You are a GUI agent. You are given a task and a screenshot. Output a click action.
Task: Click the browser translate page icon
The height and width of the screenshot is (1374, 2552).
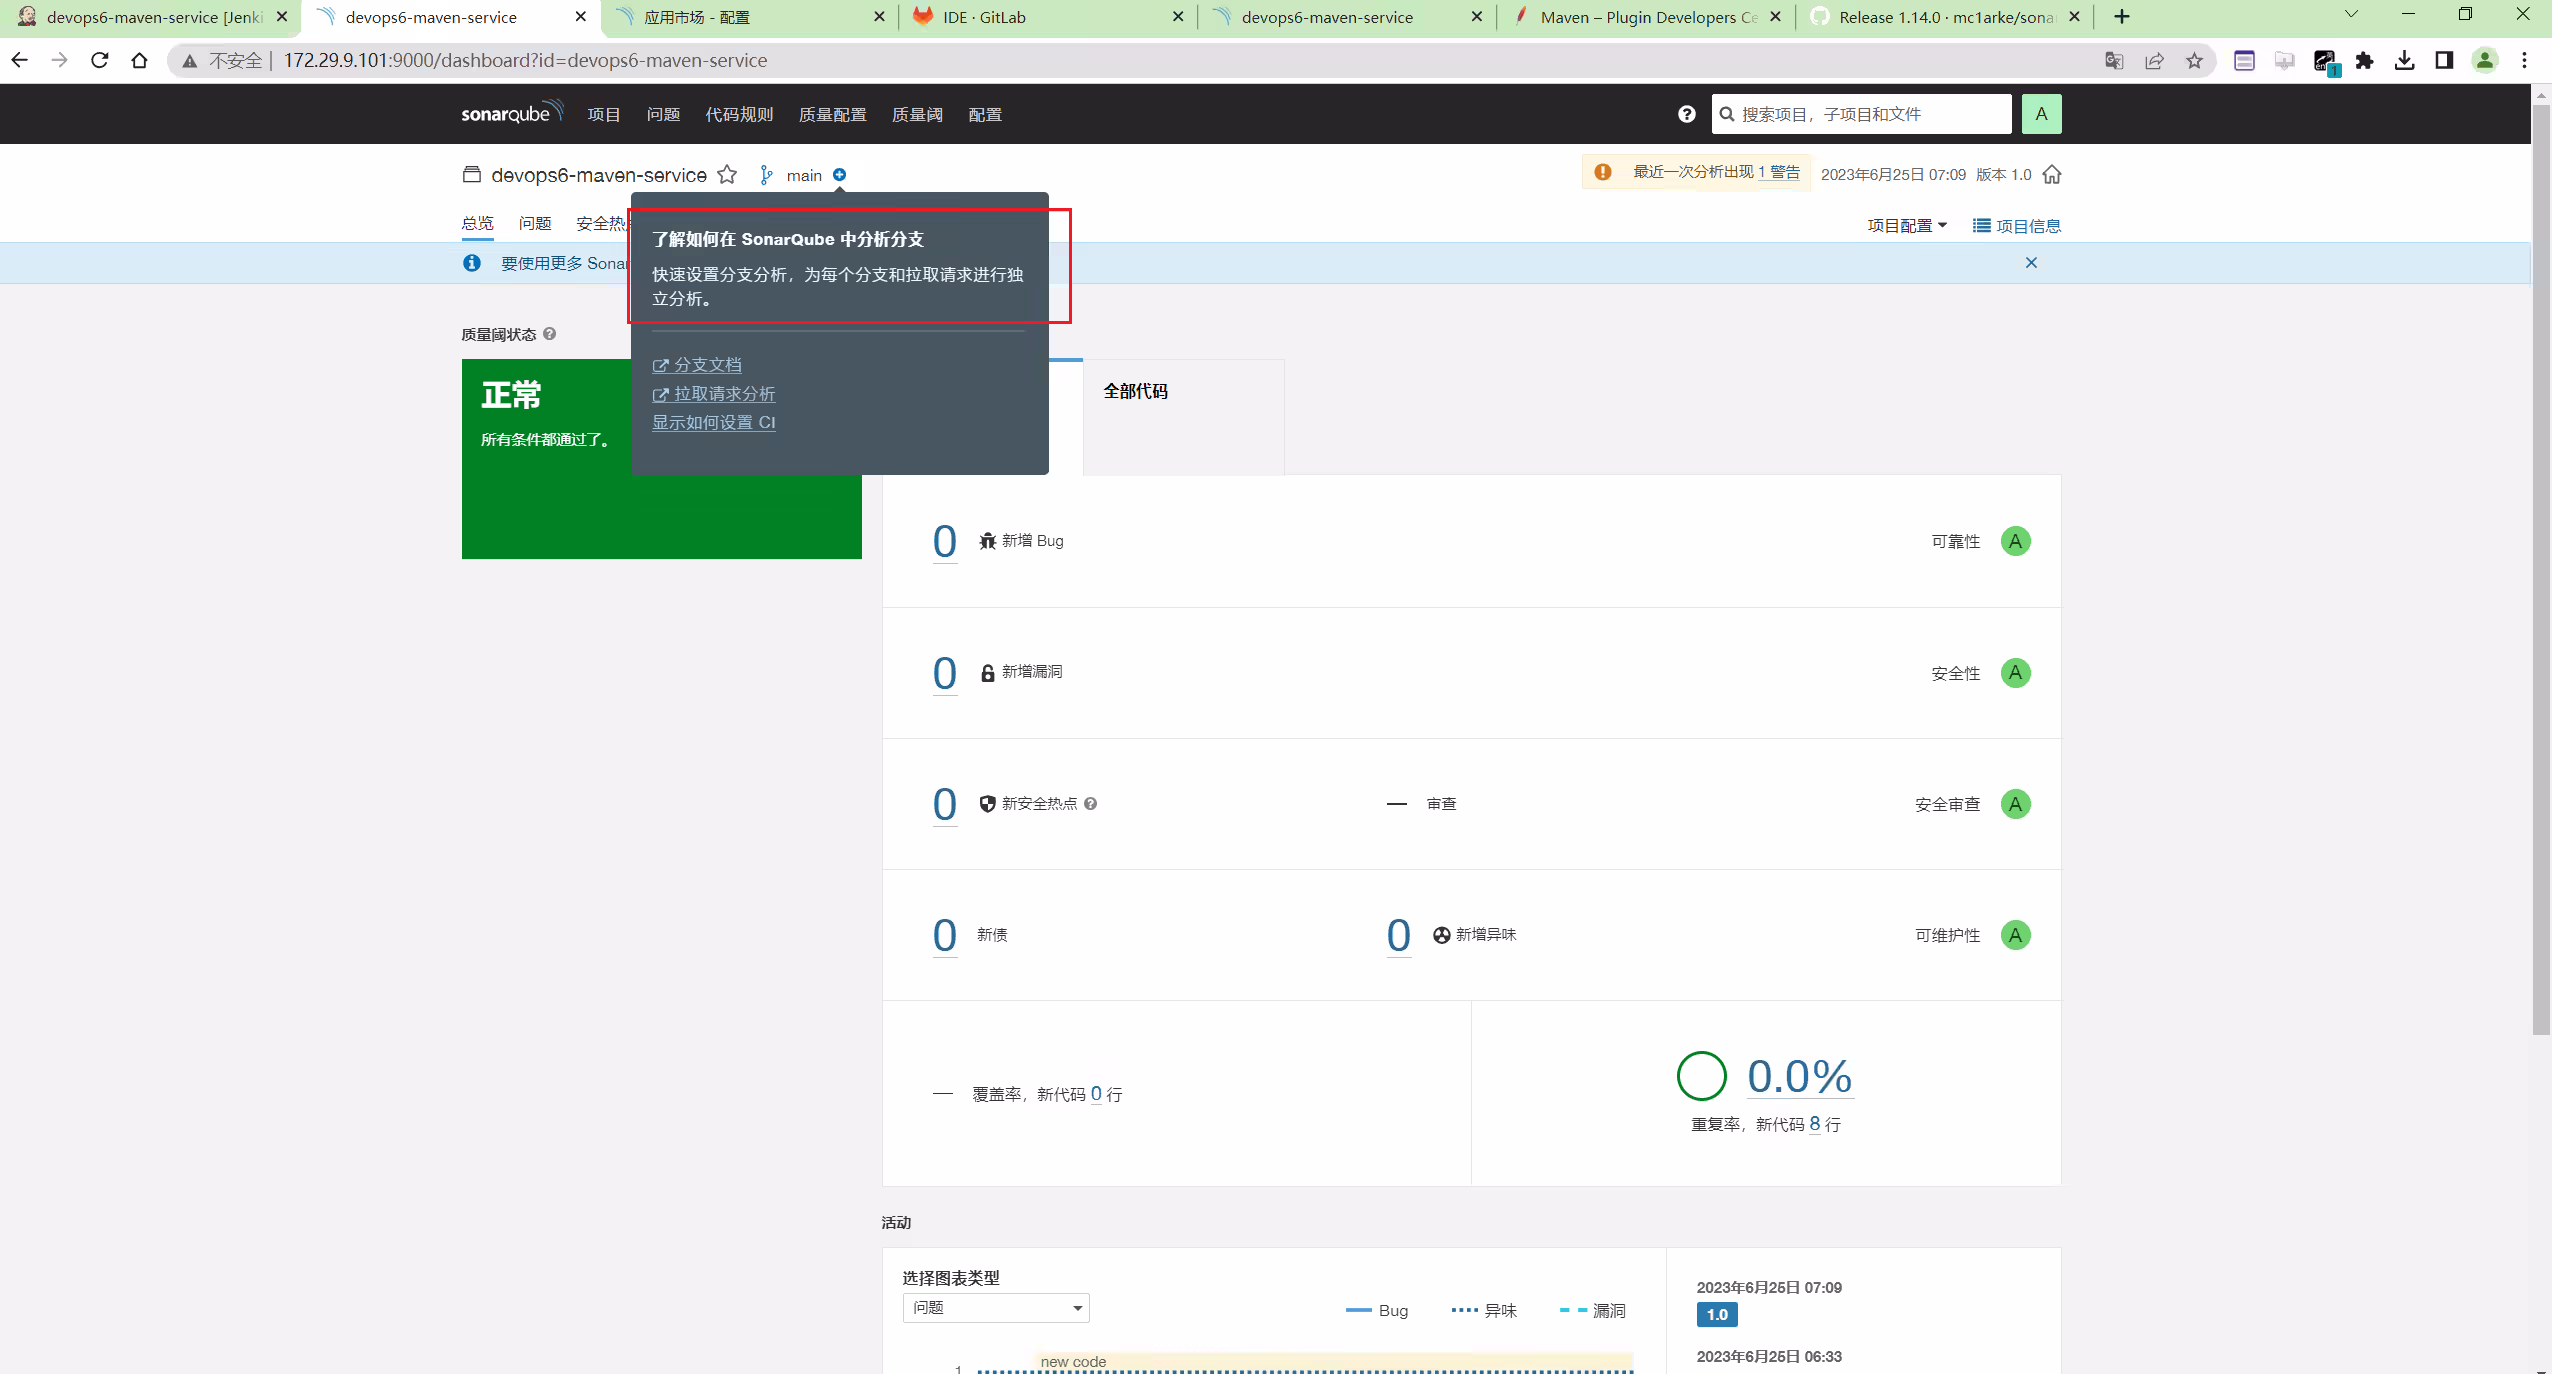(2114, 61)
